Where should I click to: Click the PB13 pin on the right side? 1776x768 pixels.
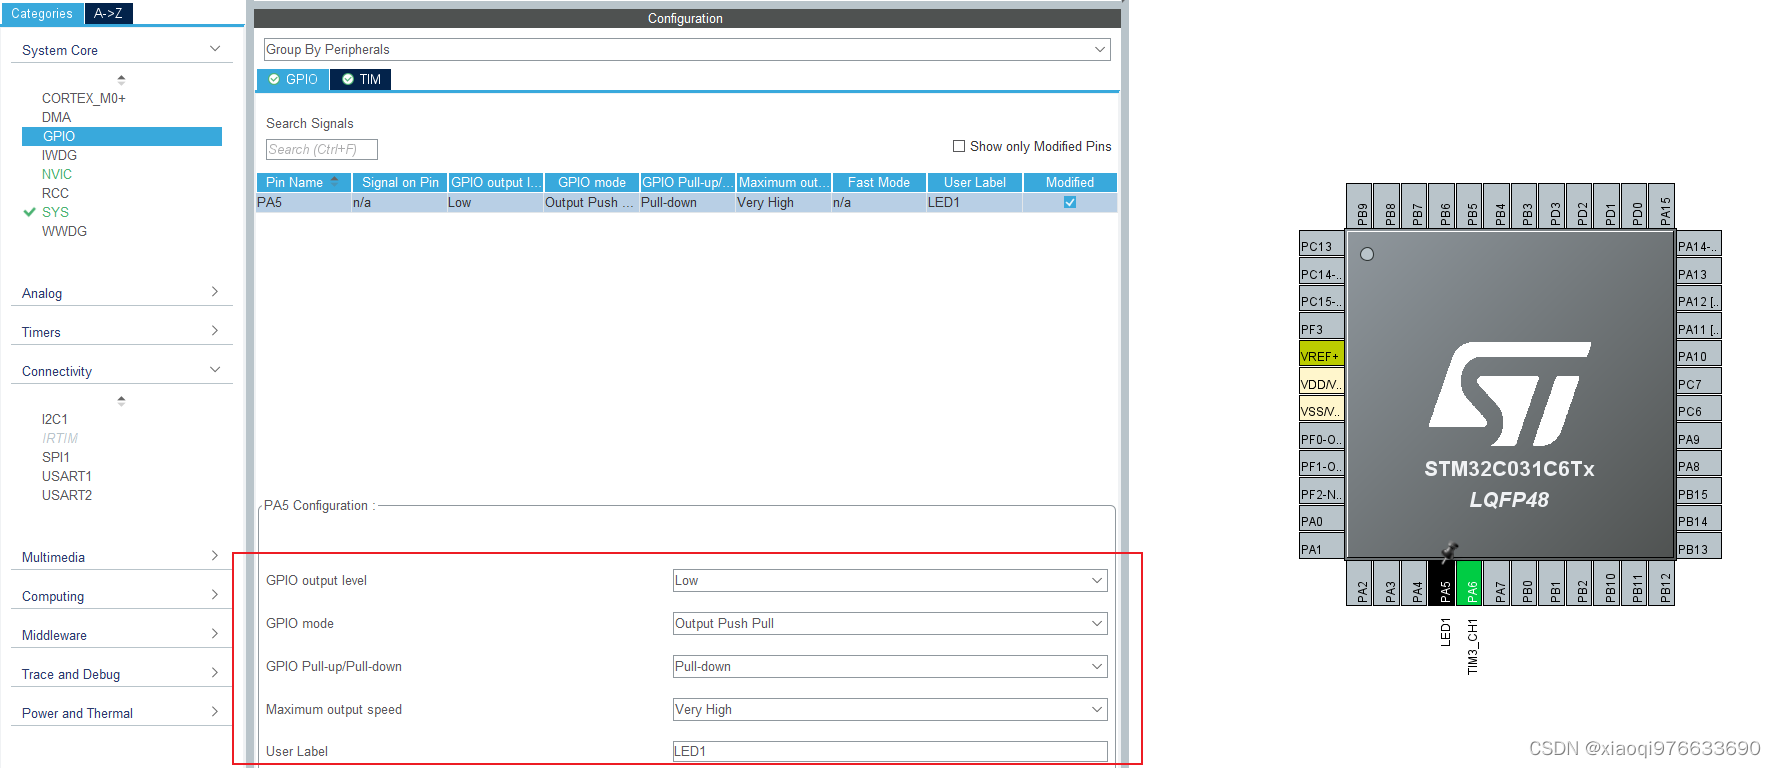[x=1699, y=548]
